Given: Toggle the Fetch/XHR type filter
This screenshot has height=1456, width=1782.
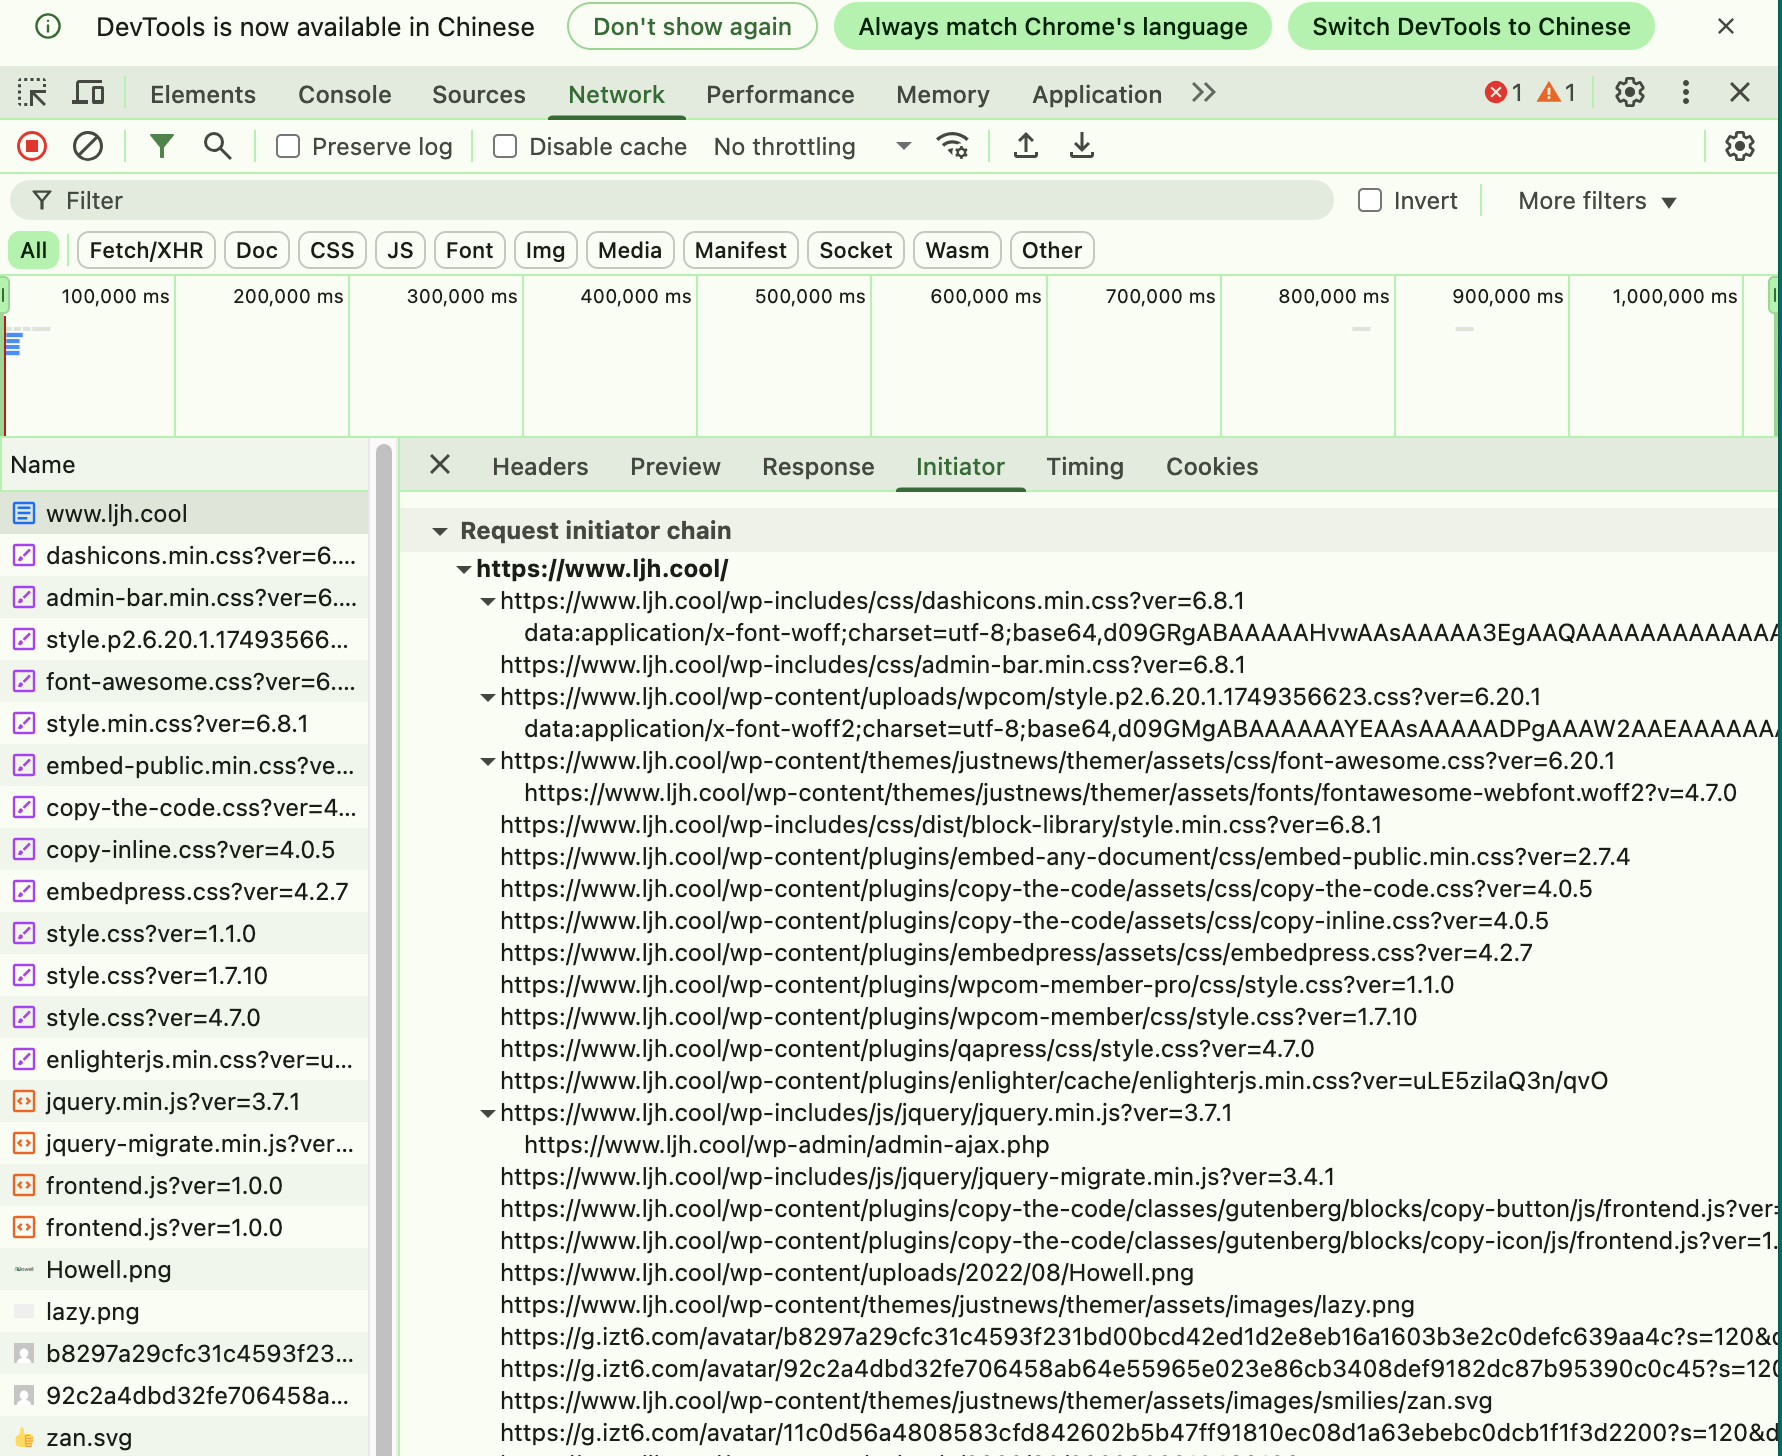Looking at the screenshot, I should coord(146,251).
